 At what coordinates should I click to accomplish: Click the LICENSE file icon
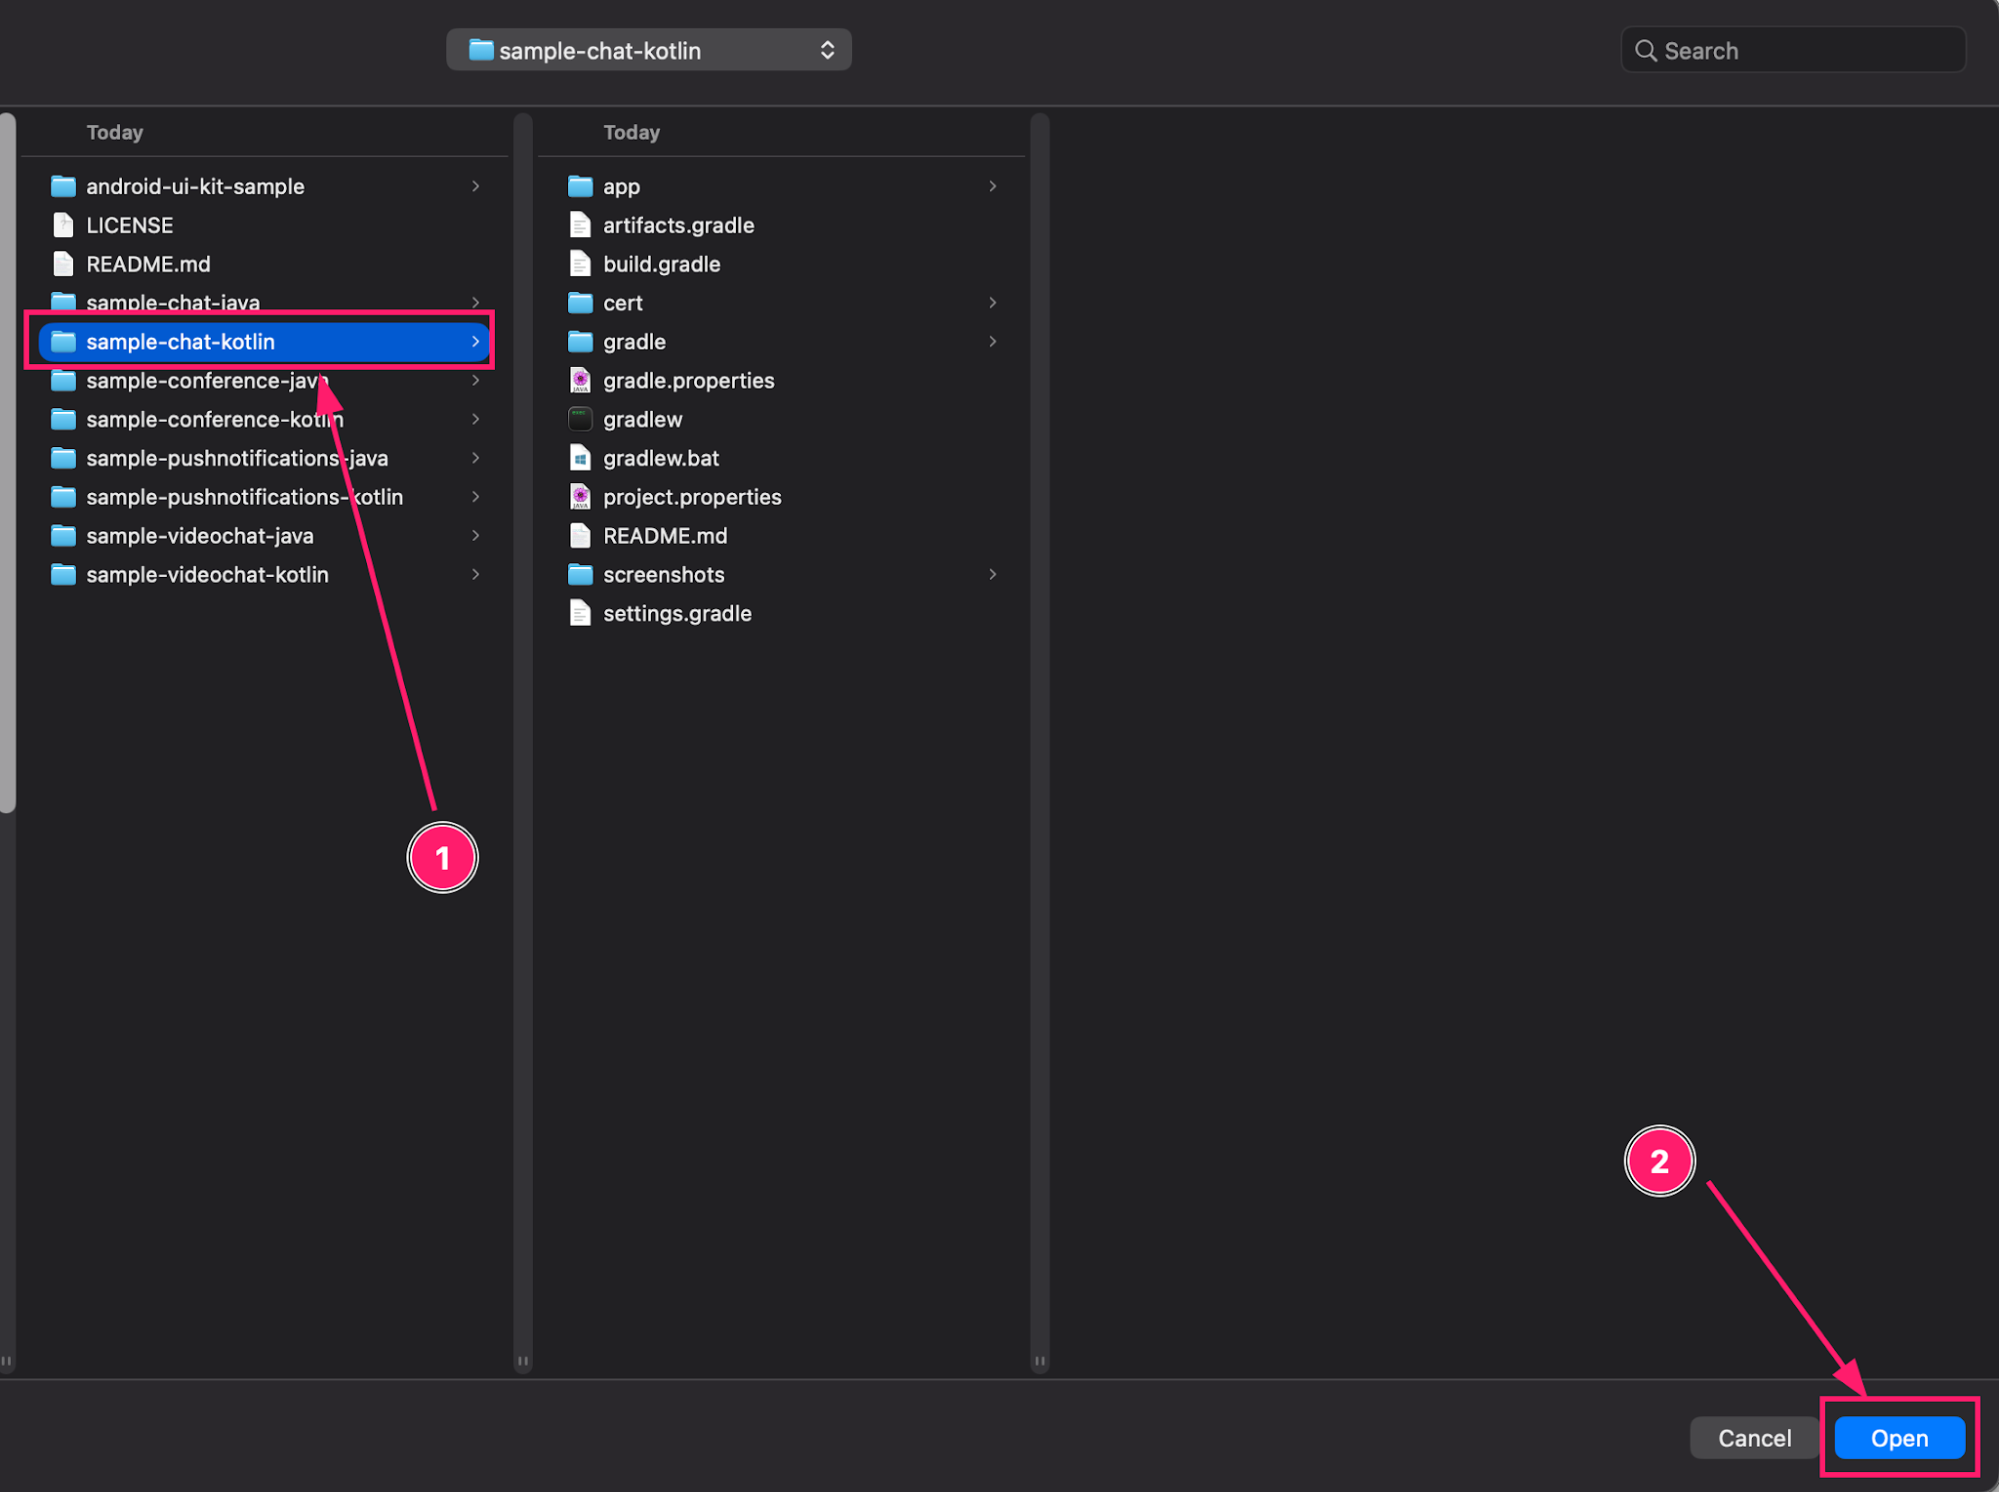[x=63, y=225]
